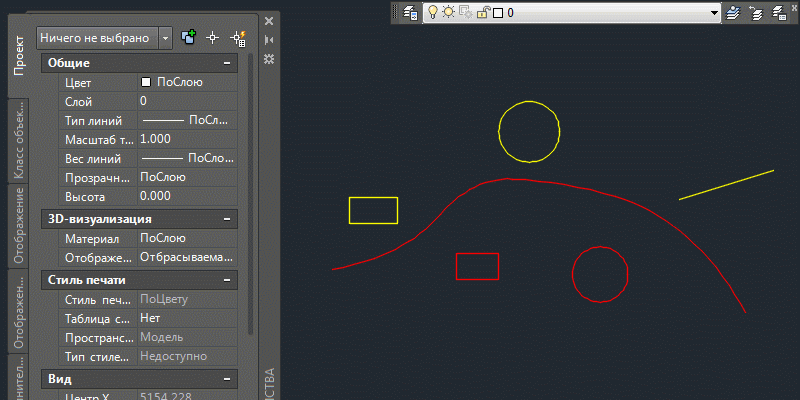This screenshot has width=800, height=400.
Task: Click the properties panel vertical scrollbar
Action: (250, 194)
